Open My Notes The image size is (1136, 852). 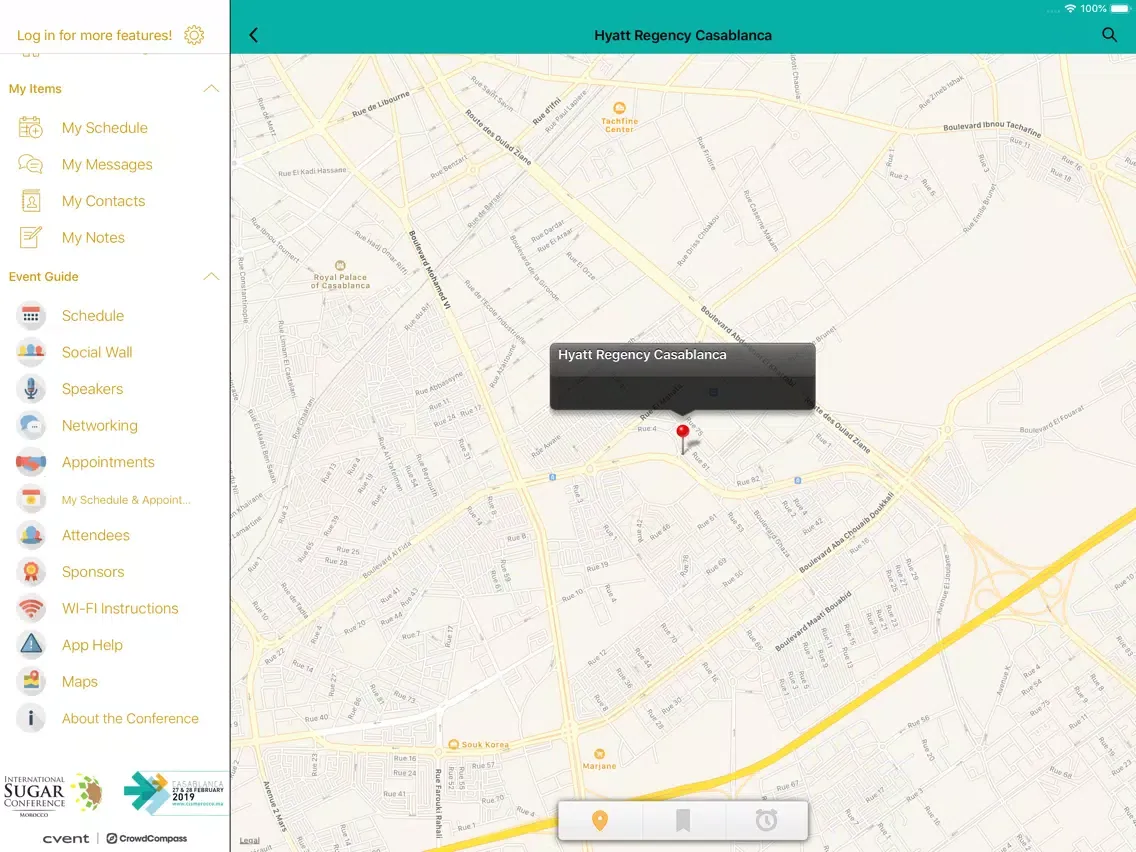(x=93, y=238)
